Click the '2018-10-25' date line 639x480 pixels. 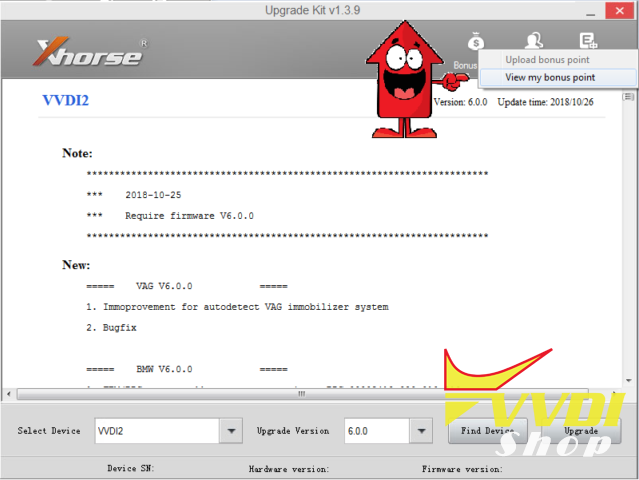153,195
